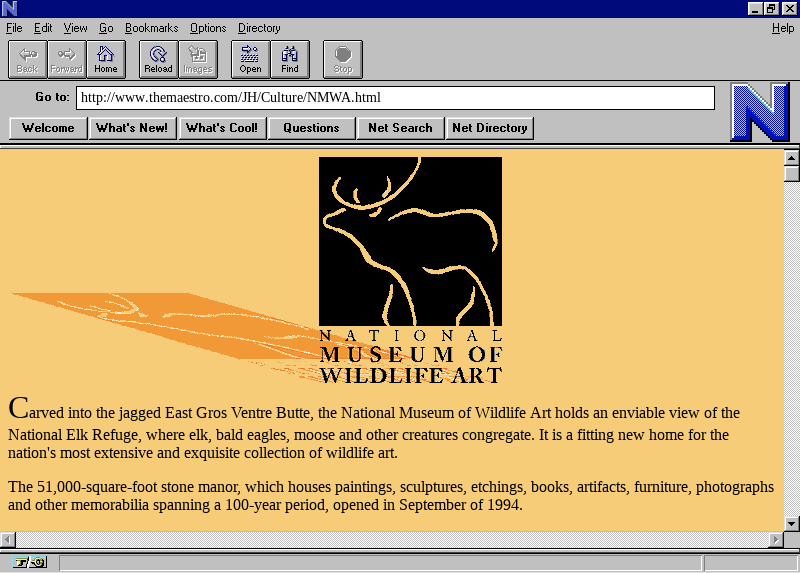Click the Find binoculars icon

[289, 59]
